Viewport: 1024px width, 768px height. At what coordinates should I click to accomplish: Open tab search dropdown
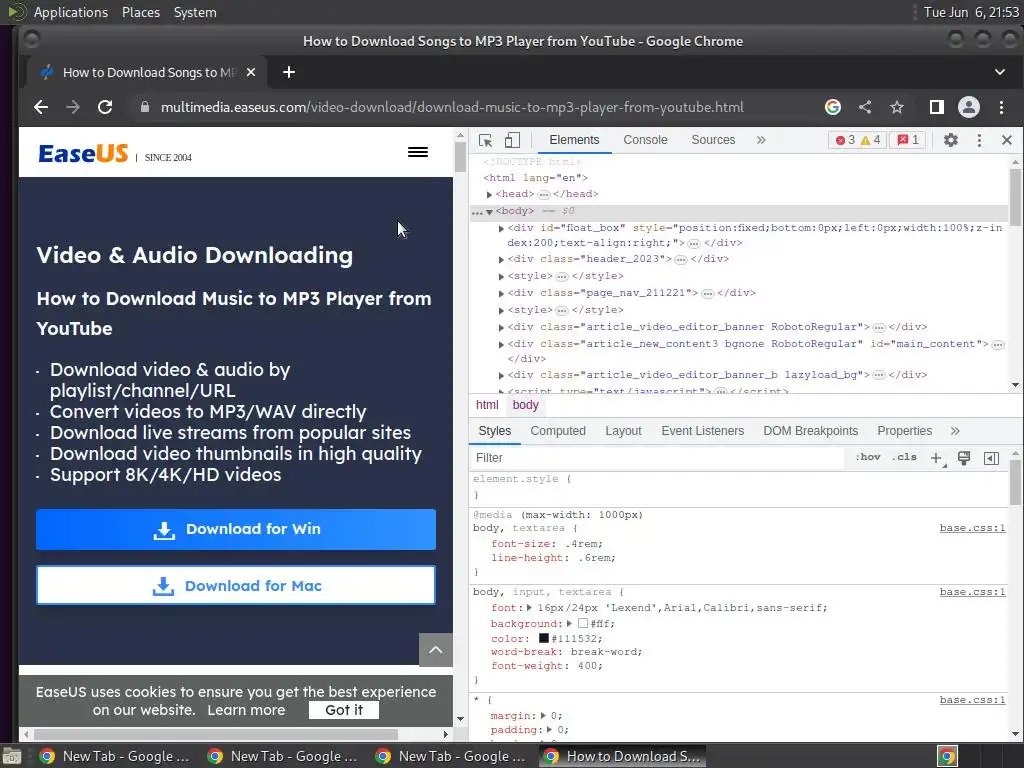click(x=1000, y=72)
